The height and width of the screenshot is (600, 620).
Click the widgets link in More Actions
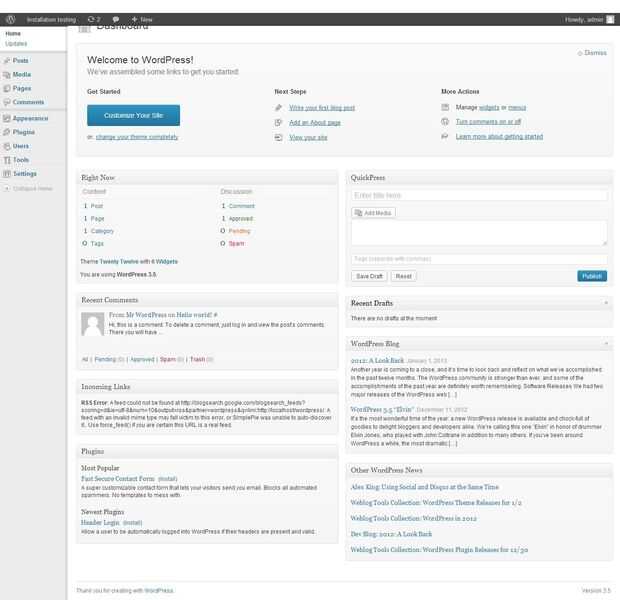[489, 107]
